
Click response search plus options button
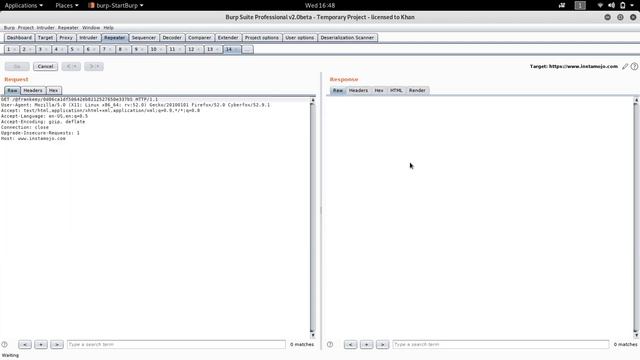(367, 344)
